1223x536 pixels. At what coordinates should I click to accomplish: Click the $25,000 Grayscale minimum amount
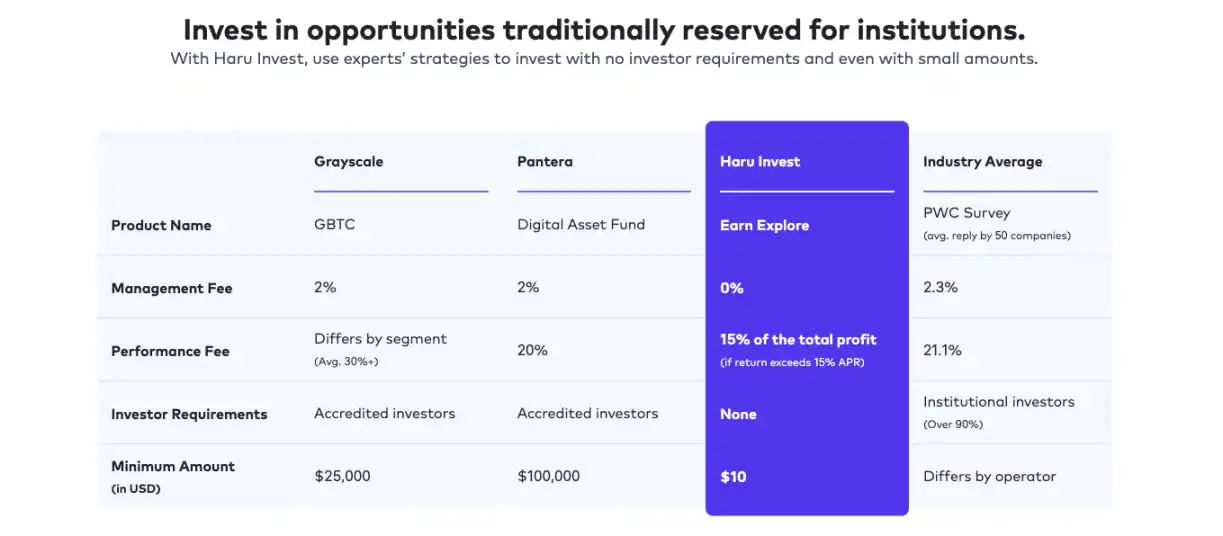point(342,477)
